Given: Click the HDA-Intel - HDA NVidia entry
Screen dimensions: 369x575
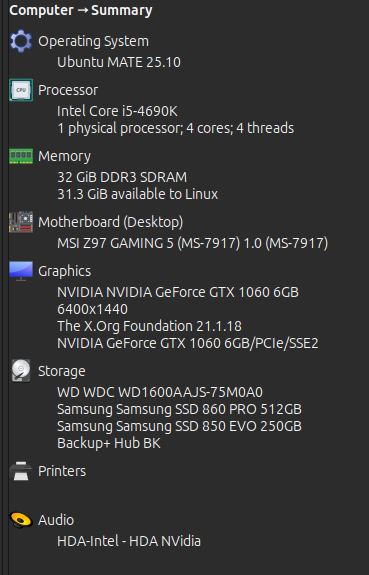Looking at the screenshot, I should click(129, 541).
